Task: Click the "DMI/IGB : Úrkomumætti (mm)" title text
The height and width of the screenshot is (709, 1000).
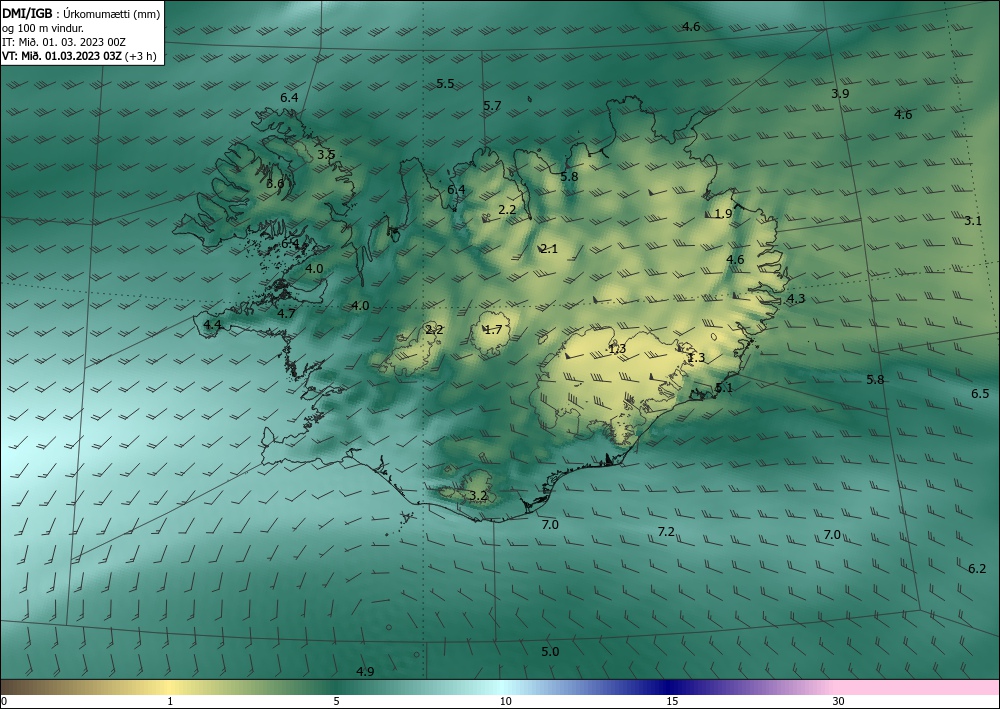Action: 81,13
